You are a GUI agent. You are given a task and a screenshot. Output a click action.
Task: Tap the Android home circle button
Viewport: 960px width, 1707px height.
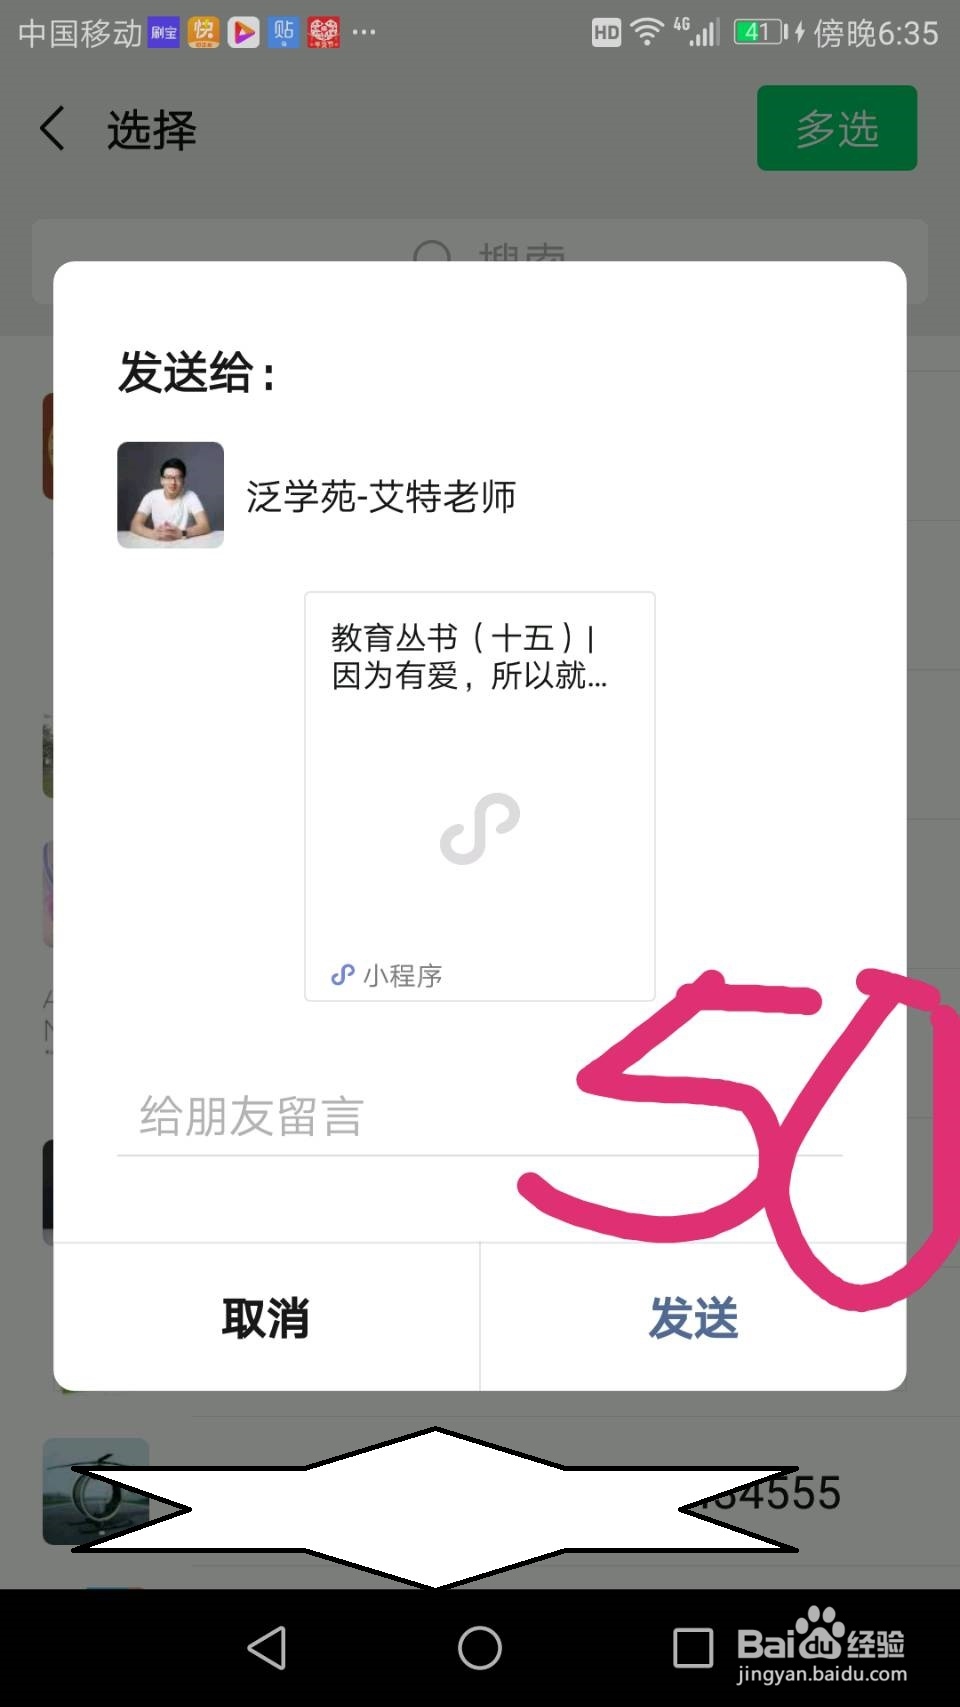480,1647
